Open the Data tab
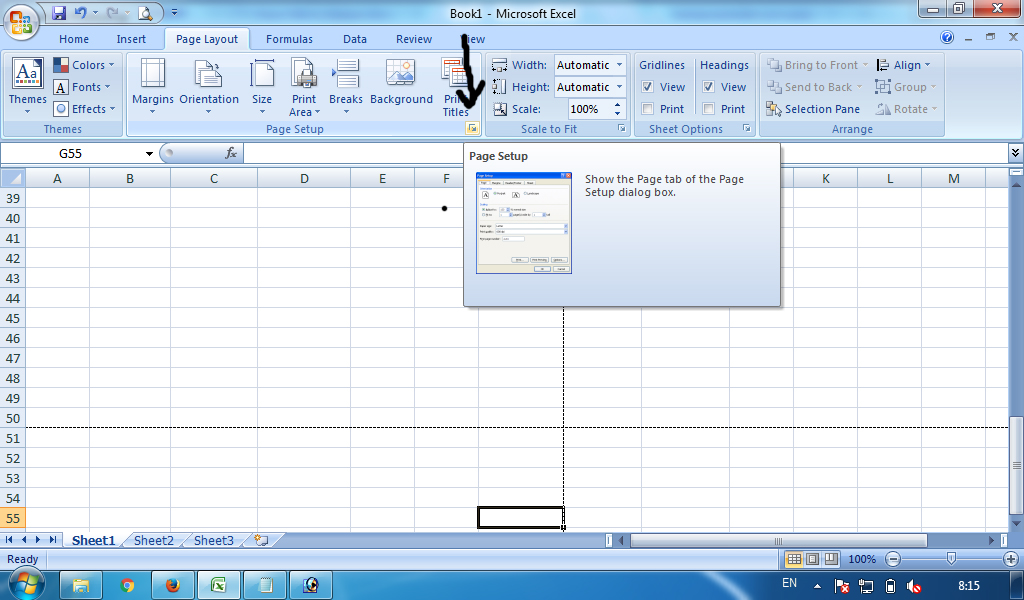The width and height of the screenshot is (1024, 600). pos(355,39)
